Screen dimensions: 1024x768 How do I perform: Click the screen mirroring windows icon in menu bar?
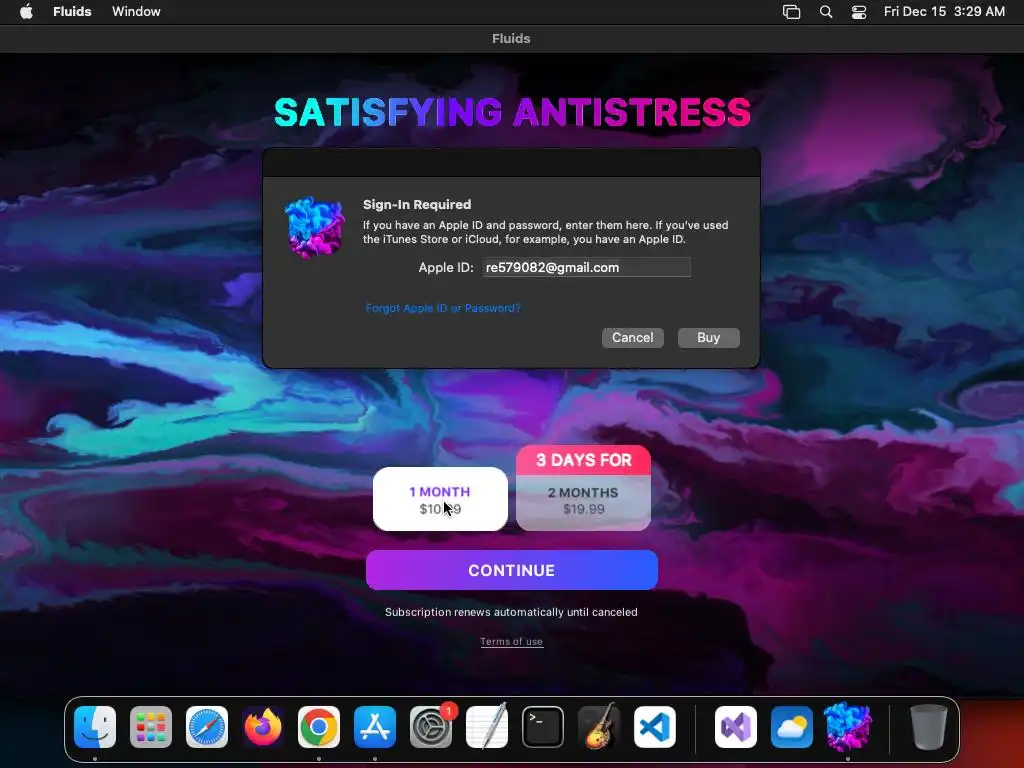point(792,12)
